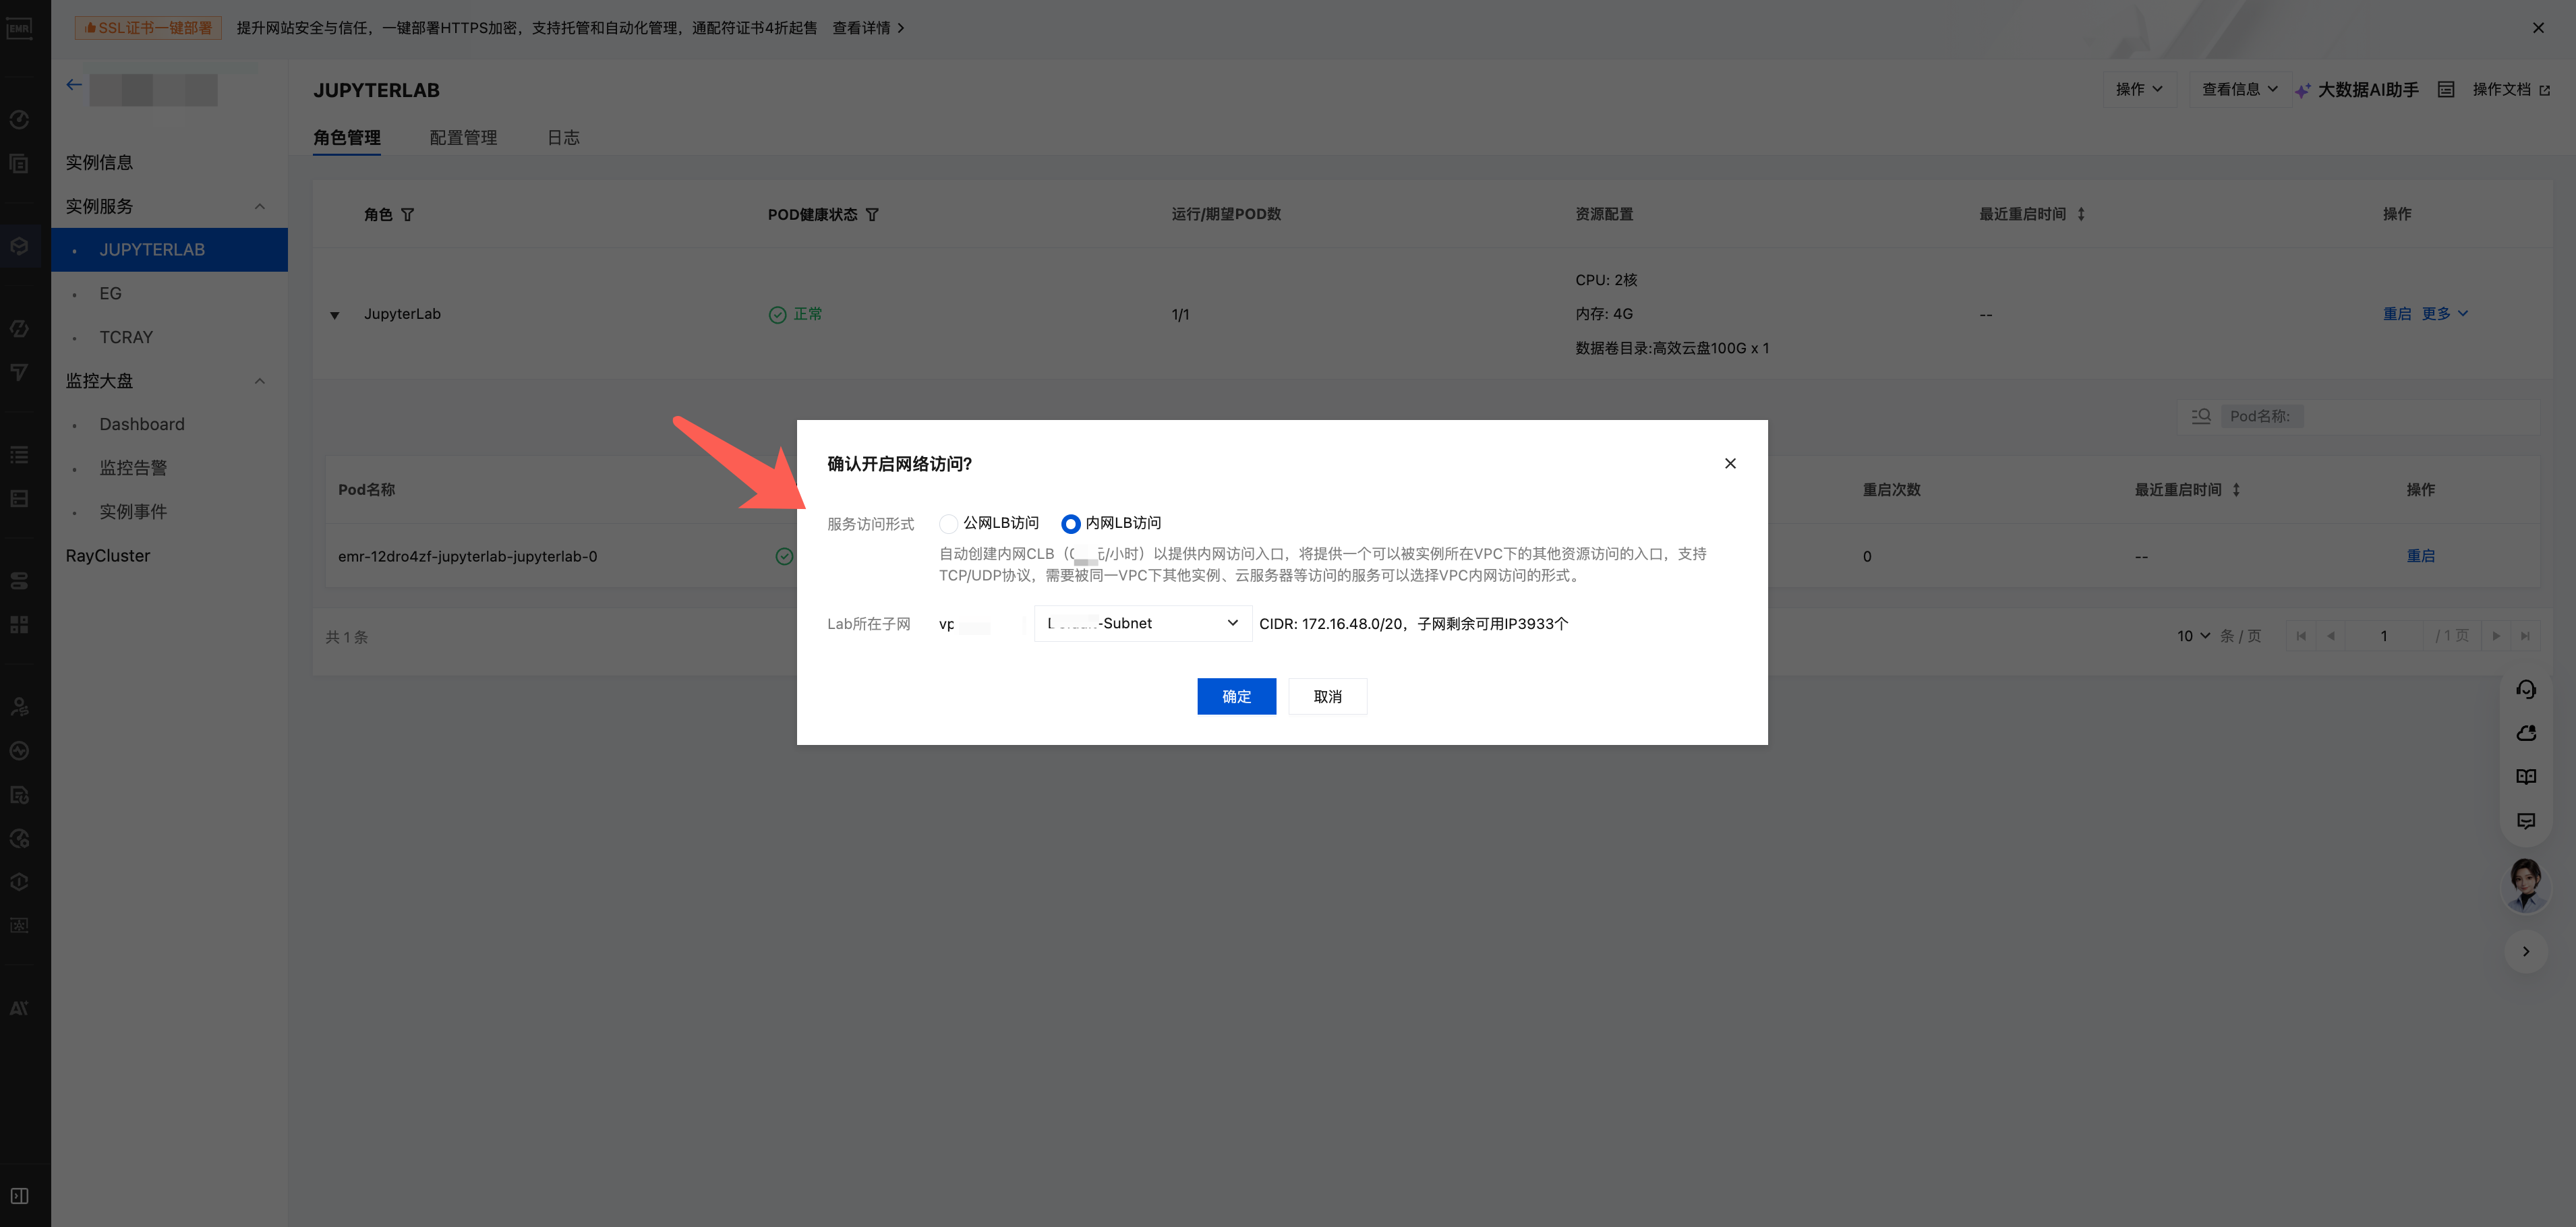Open the 查看信息 dropdown
The image size is (2576, 1227).
pos(2240,90)
